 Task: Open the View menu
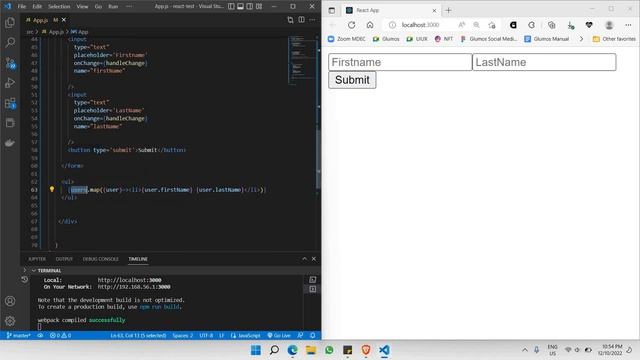(x=82, y=7)
